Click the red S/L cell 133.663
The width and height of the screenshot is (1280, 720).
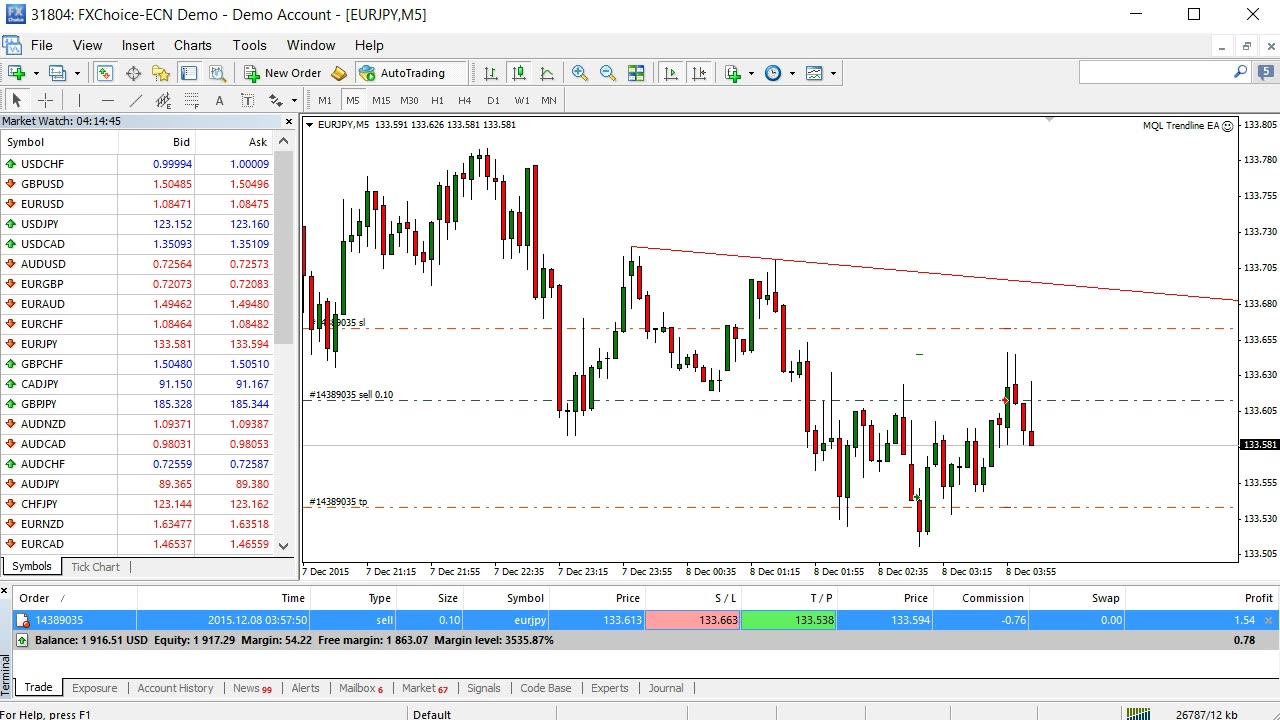click(693, 620)
